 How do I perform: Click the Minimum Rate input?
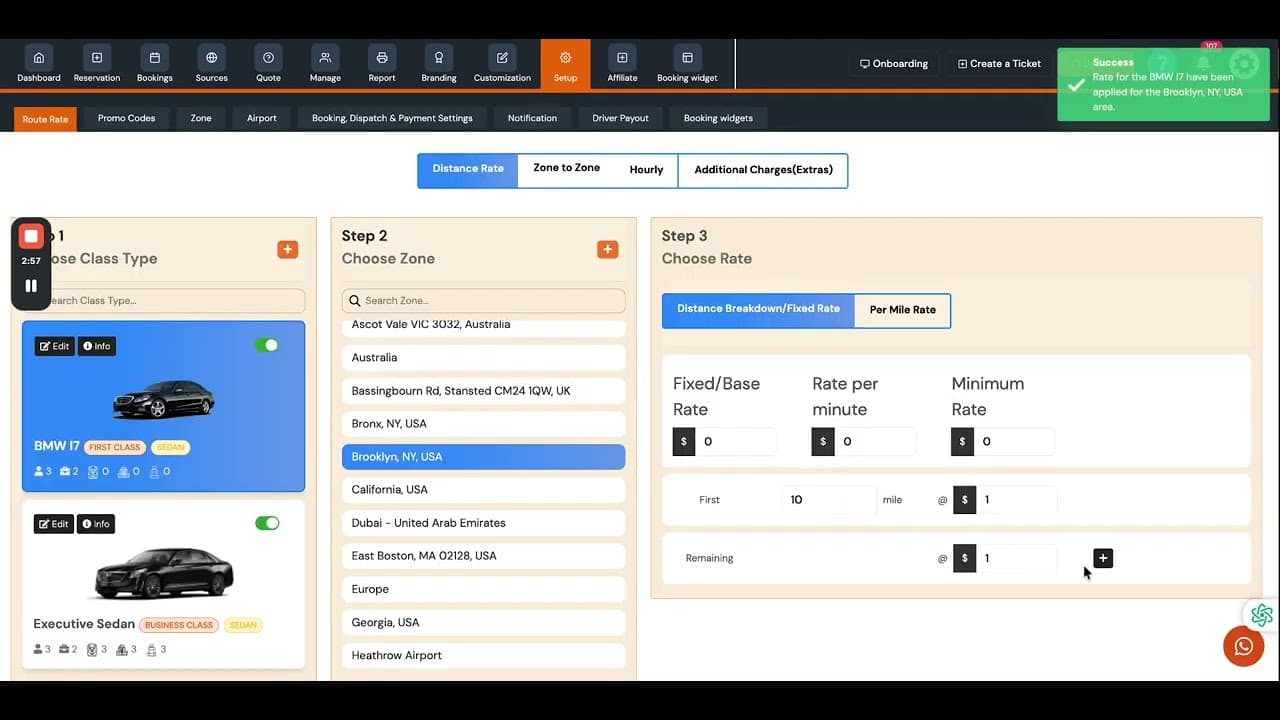point(1014,441)
